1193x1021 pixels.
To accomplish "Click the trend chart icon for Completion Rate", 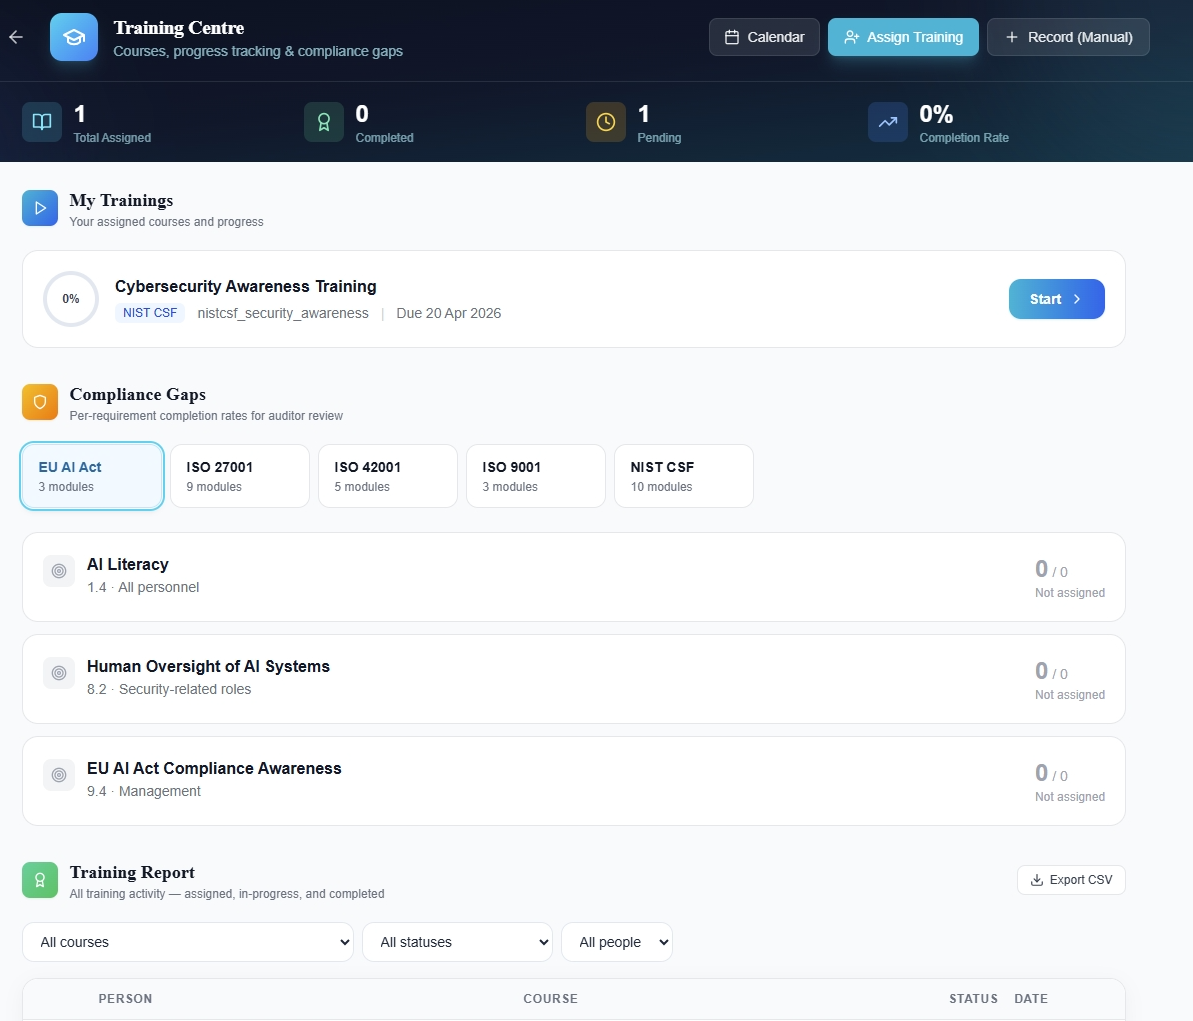I will click(x=887, y=121).
